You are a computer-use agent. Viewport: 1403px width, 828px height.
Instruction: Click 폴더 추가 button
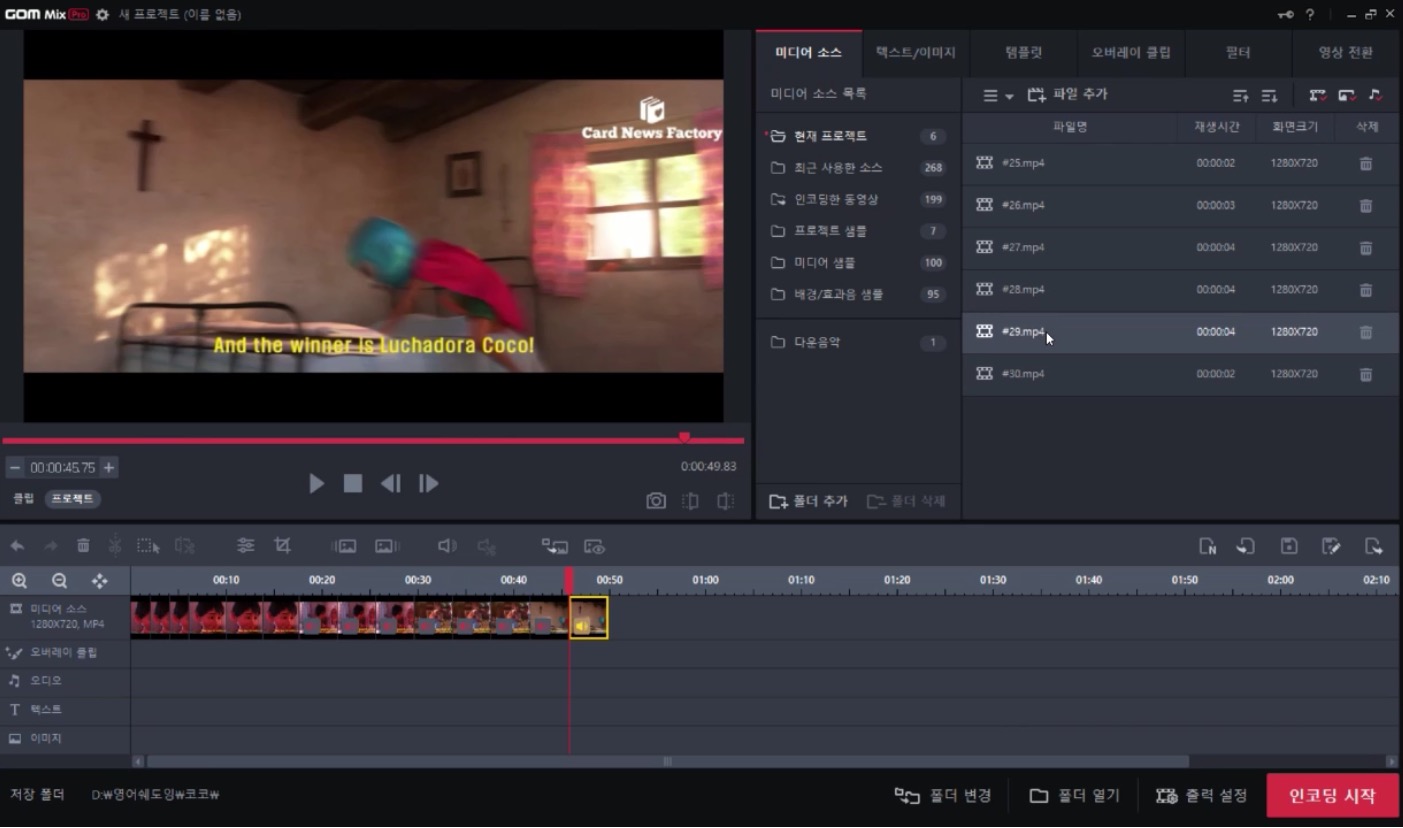coord(806,501)
